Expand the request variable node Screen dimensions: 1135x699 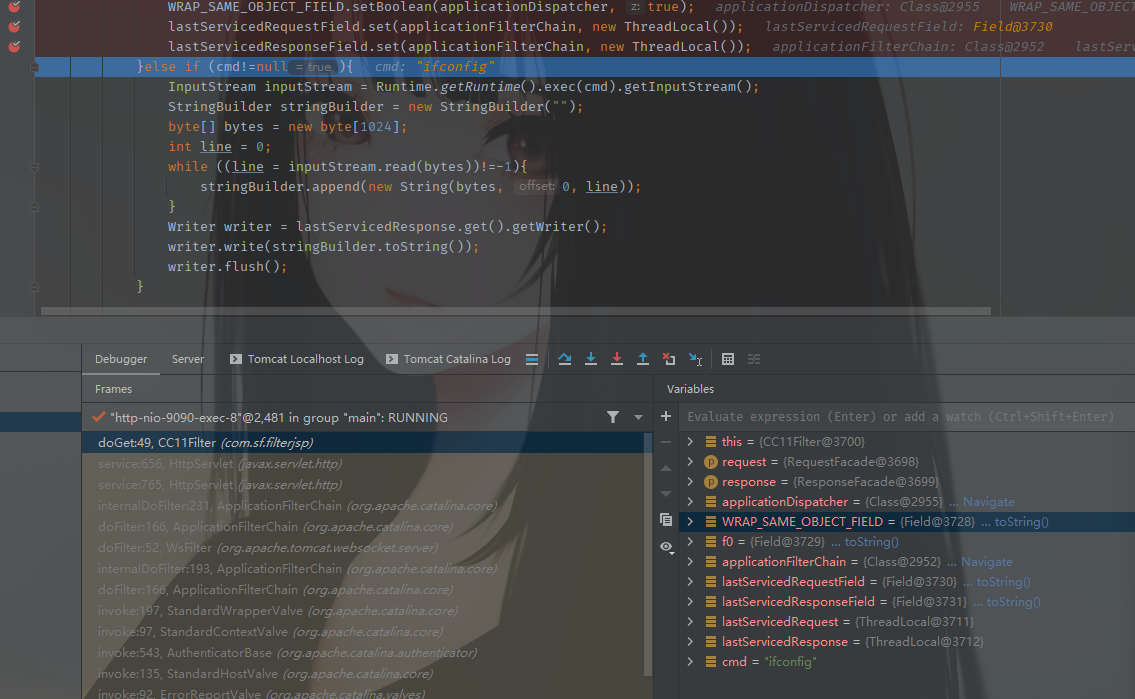(691, 462)
